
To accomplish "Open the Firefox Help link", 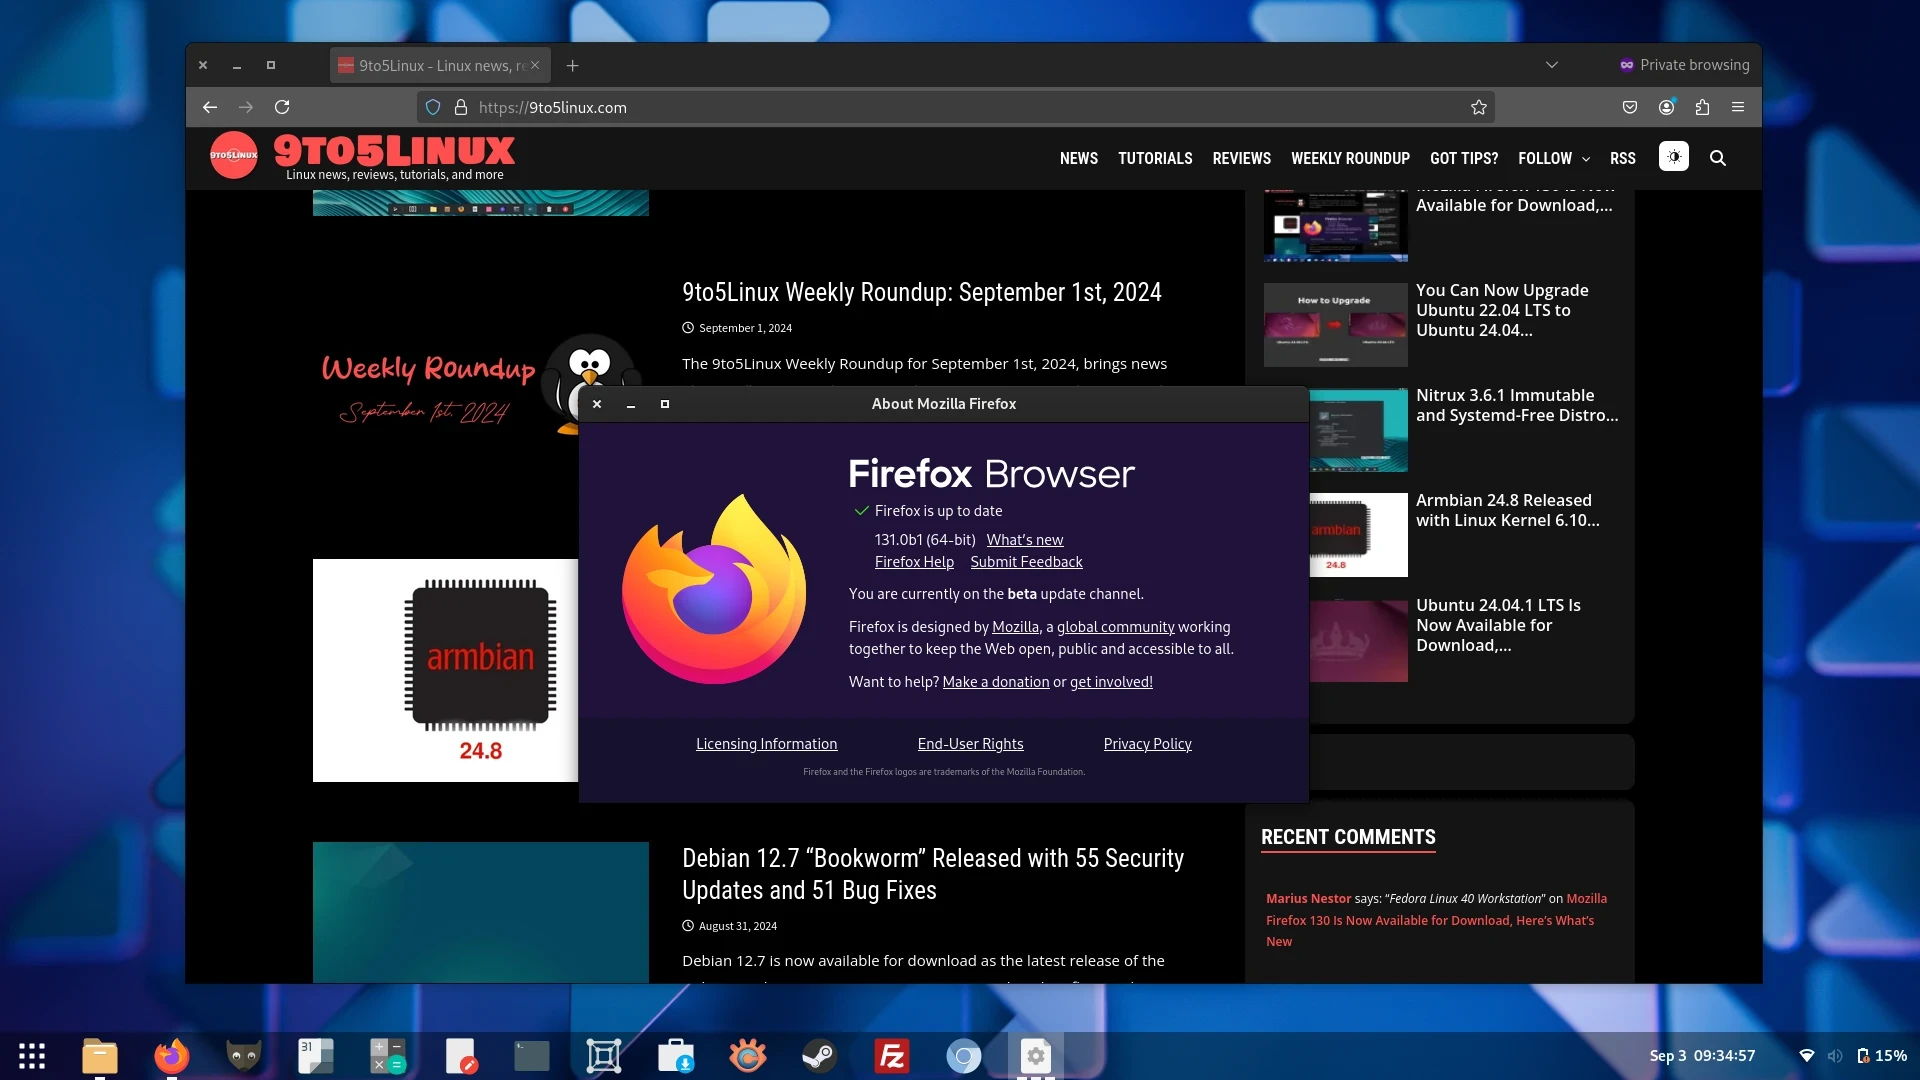I will click(x=914, y=560).
